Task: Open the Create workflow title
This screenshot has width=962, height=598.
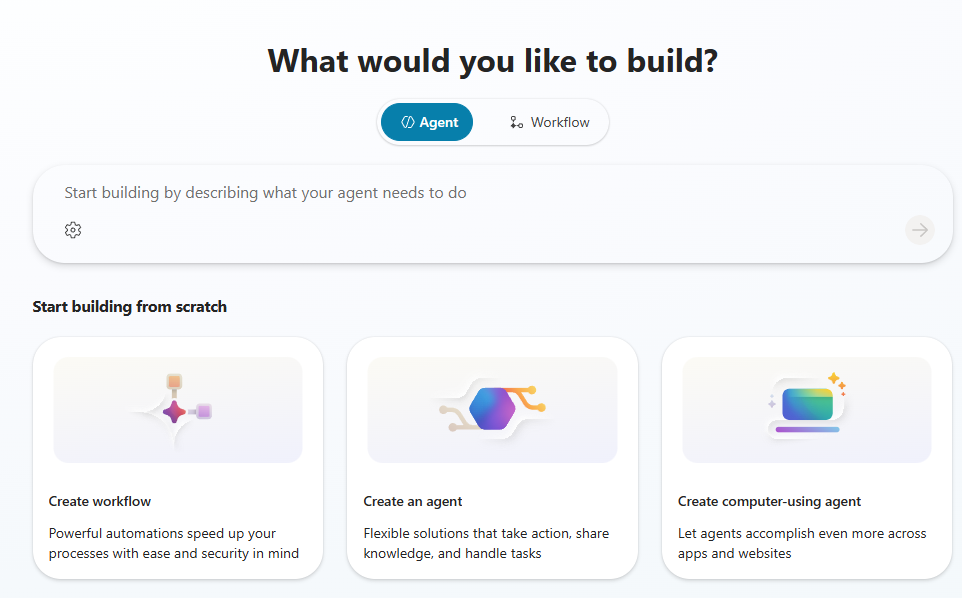Action: pyautogui.click(x=99, y=501)
